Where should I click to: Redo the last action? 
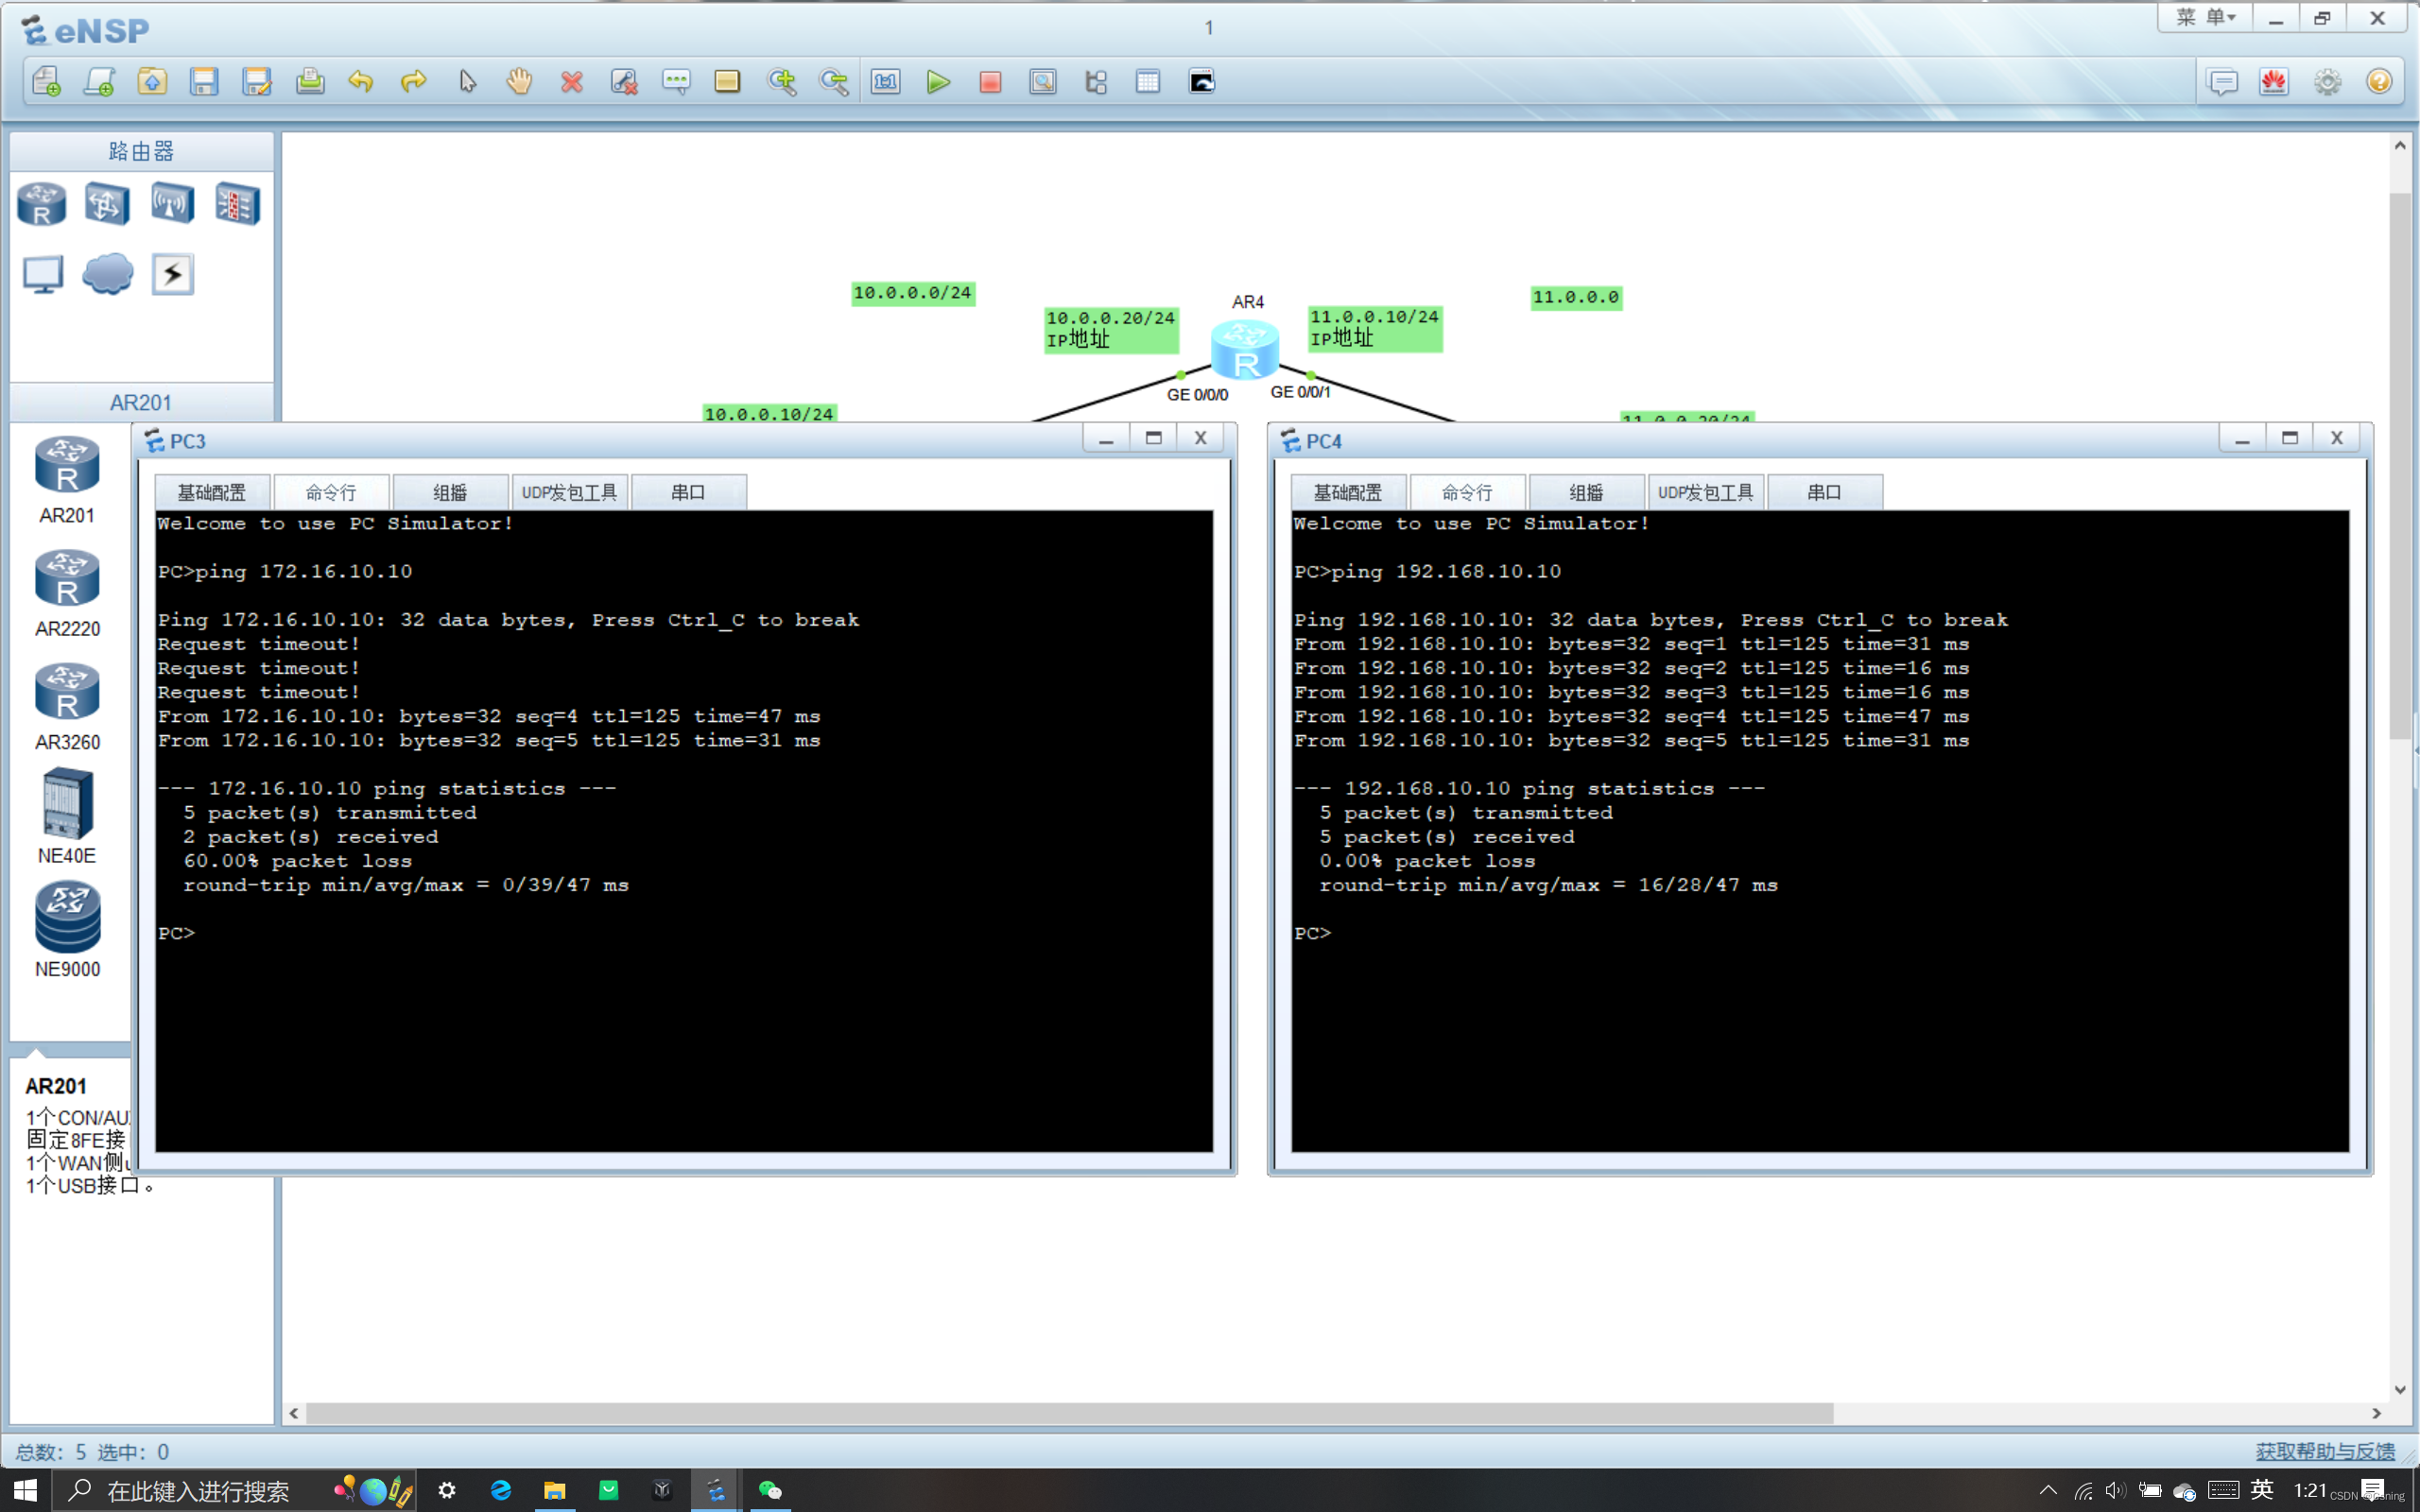[x=413, y=82]
